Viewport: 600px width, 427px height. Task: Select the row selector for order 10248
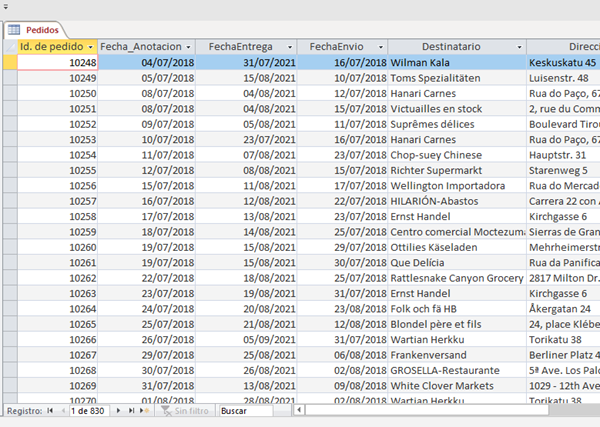pyautogui.click(x=10, y=62)
